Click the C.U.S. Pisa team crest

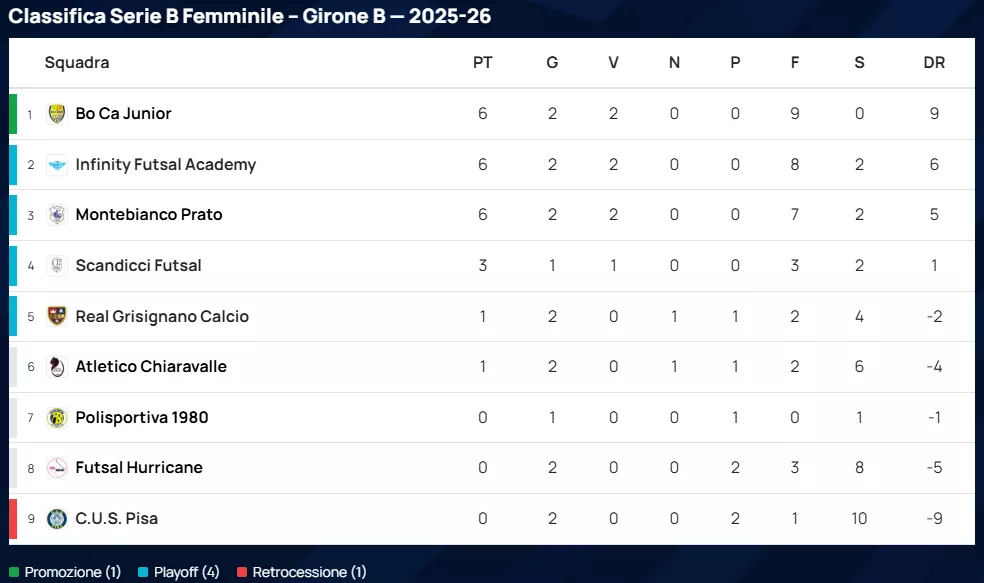(57, 519)
